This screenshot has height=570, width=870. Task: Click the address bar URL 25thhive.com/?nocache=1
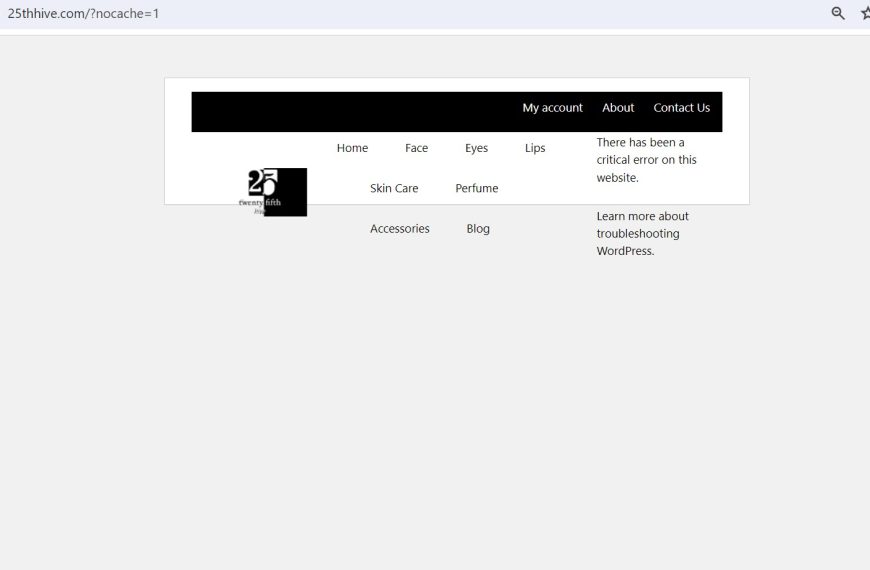pos(83,13)
